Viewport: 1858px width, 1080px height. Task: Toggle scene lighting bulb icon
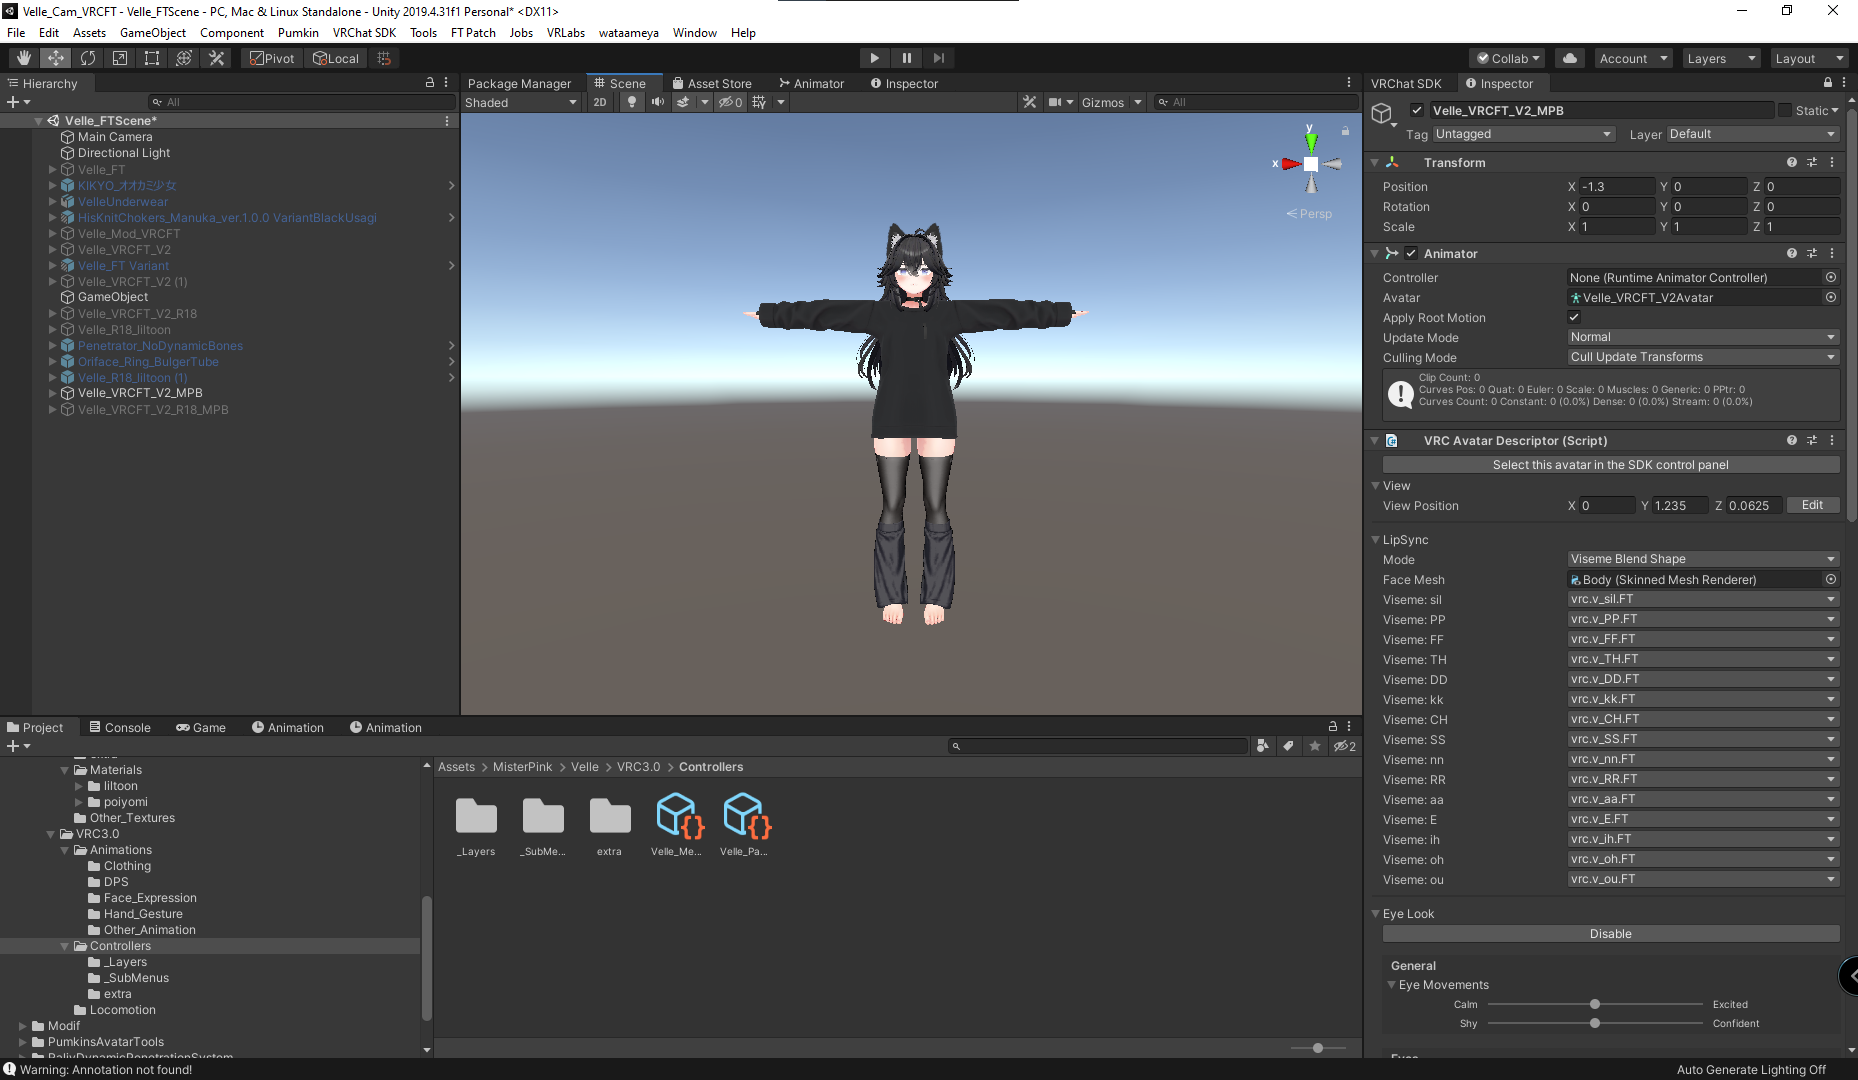pos(631,102)
